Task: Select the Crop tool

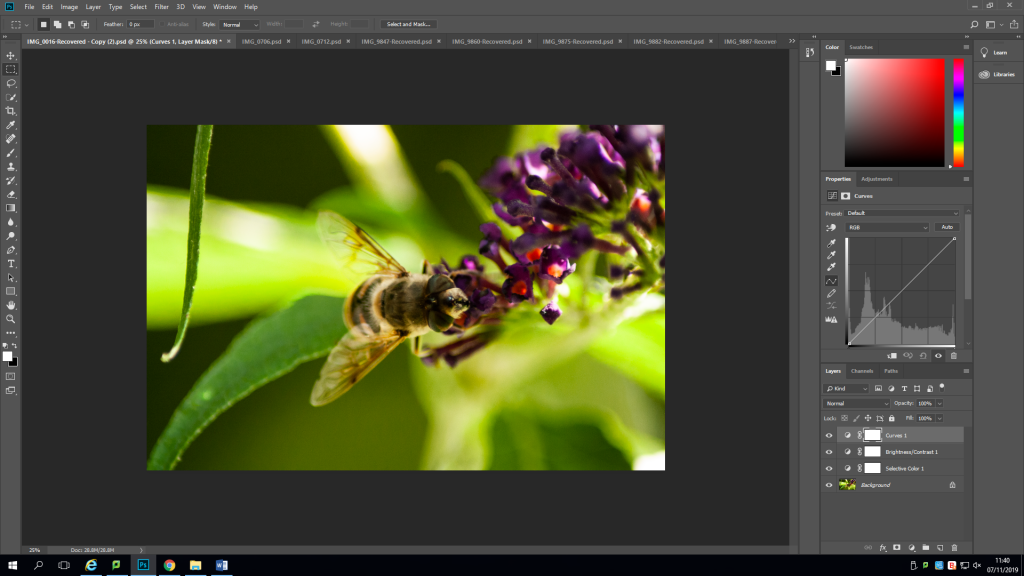Action: pyautogui.click(x=11, y=111)
